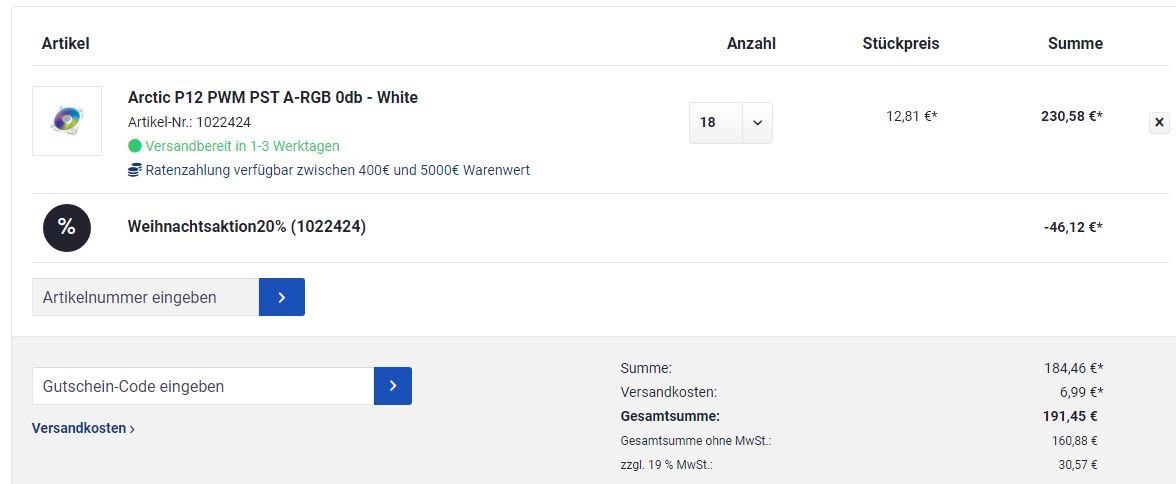1176x484 pixels.
Task: Select the Ratenzahlung verfügbar info text
Action: click(338, 170)
